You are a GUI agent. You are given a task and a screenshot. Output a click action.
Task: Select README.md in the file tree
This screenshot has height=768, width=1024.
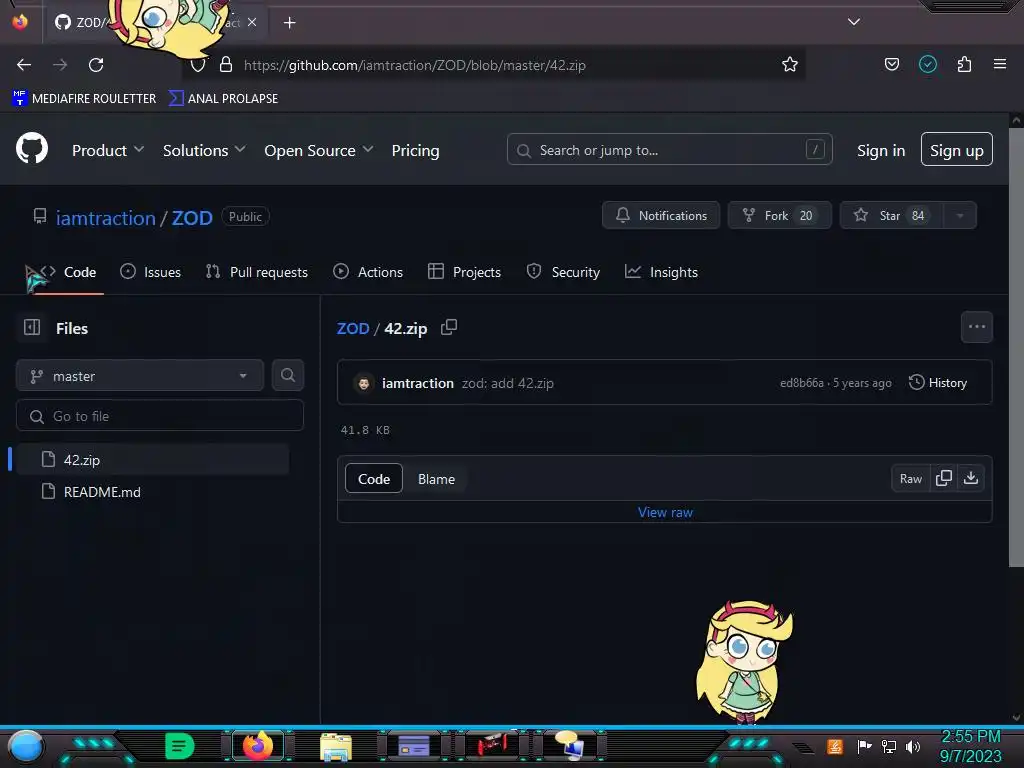click(x=152, y=491)
